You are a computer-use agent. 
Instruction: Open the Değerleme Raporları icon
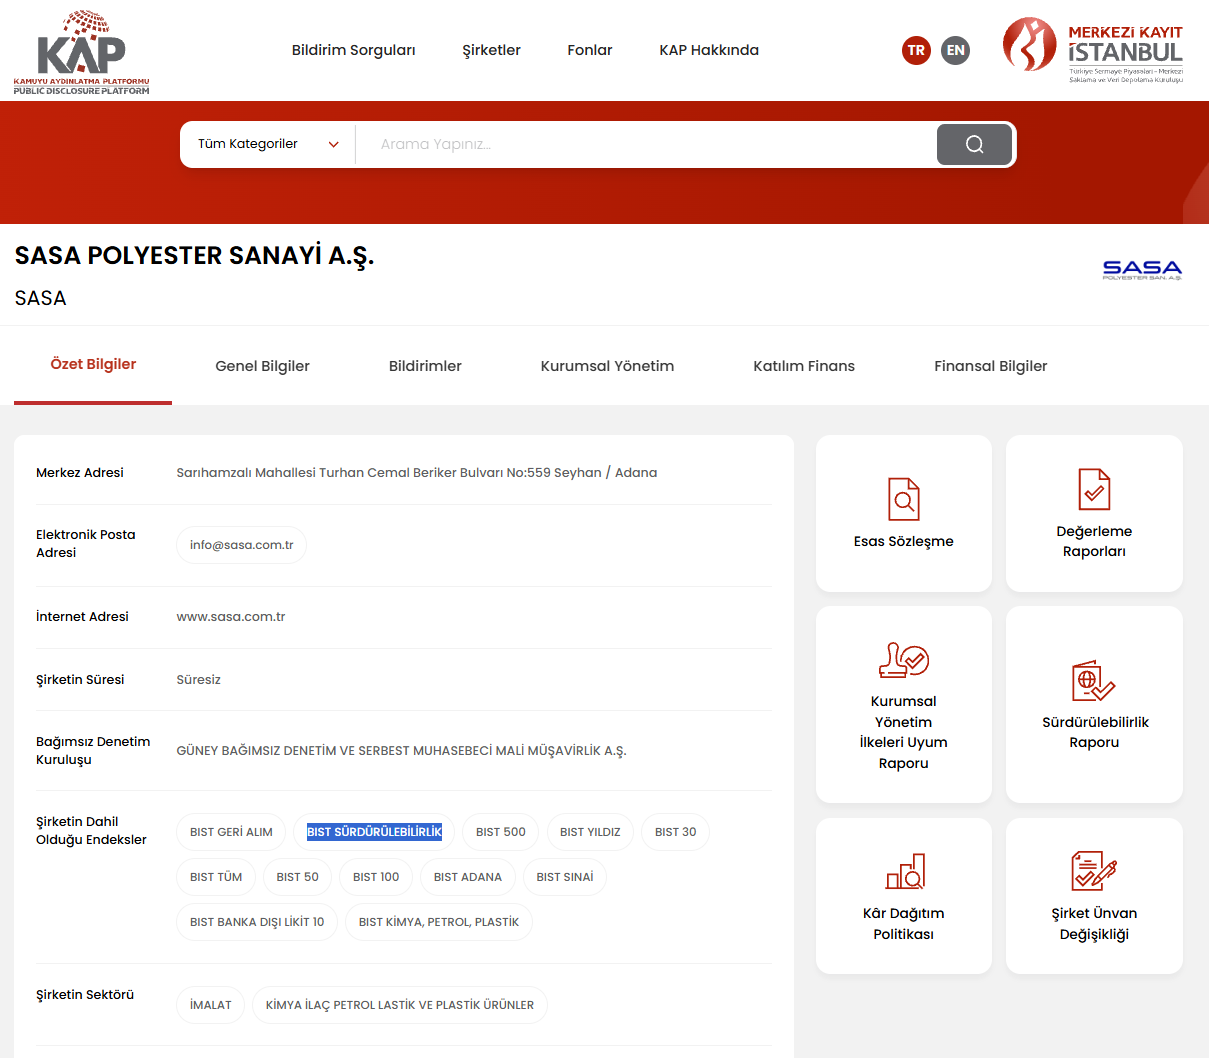pyautogui.click(x=1094, y=490)
